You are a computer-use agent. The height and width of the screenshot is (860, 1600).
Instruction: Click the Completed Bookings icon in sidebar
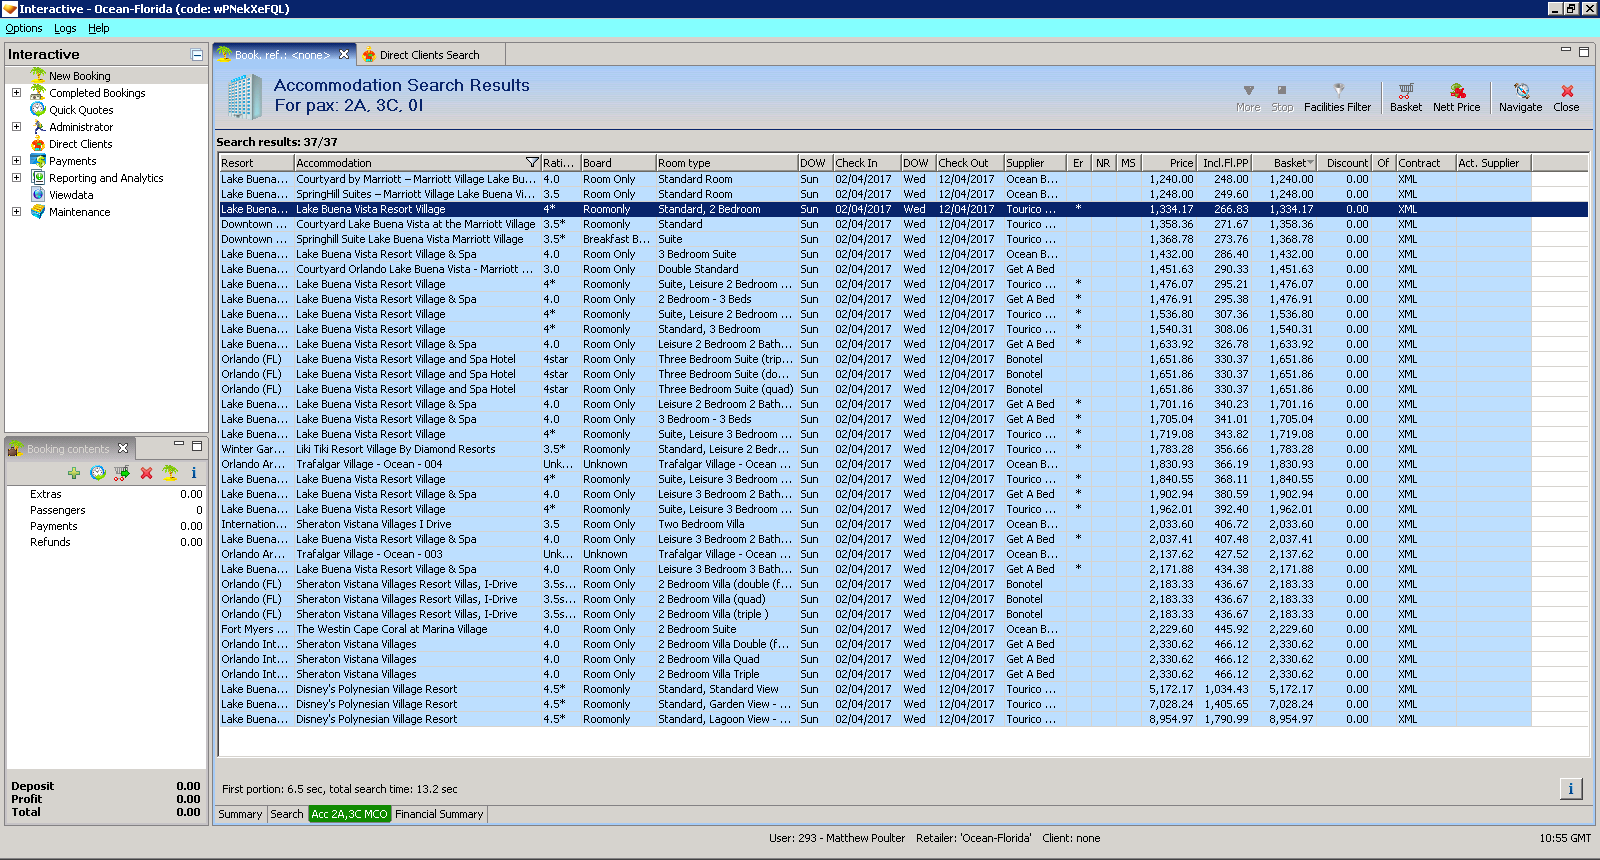[x=38, y=92]
